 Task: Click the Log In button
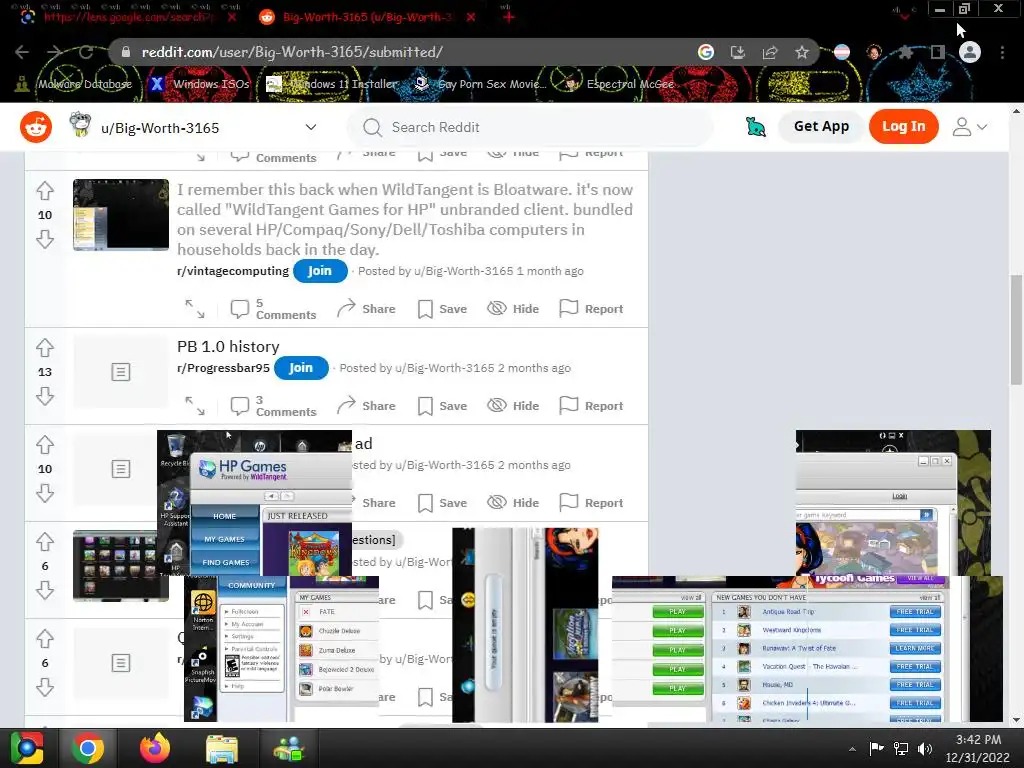[903, 127]
